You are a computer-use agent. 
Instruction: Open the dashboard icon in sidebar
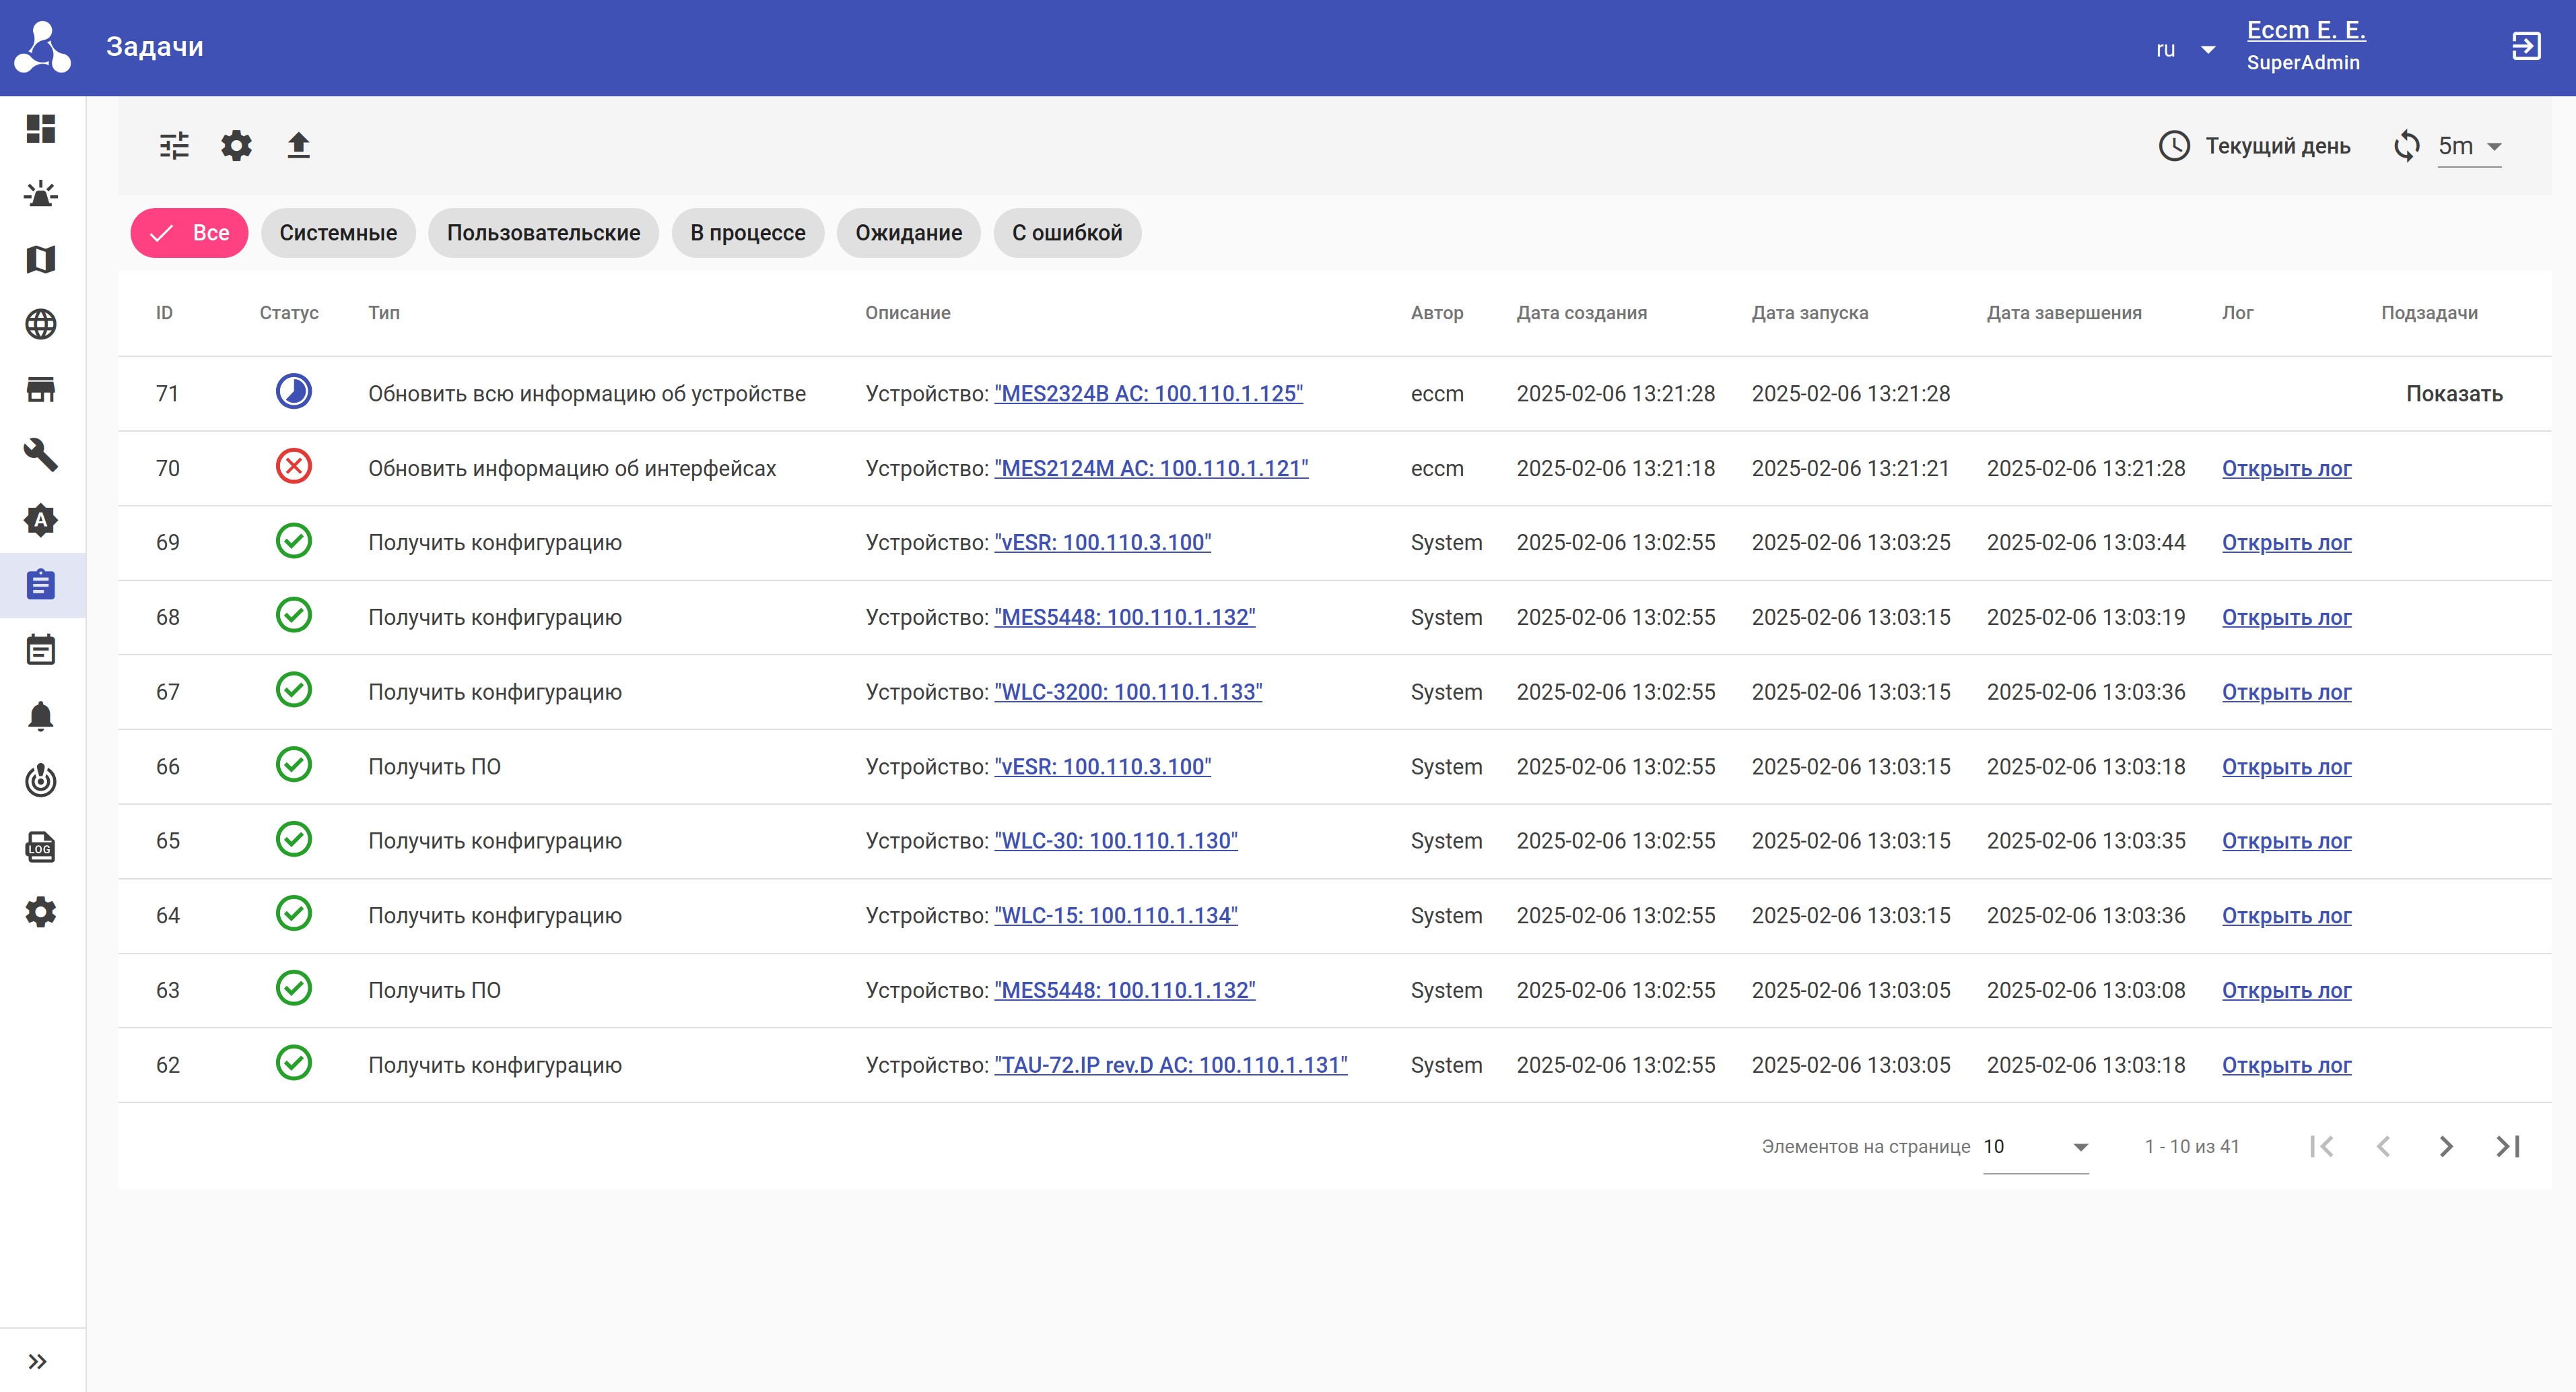41,129
